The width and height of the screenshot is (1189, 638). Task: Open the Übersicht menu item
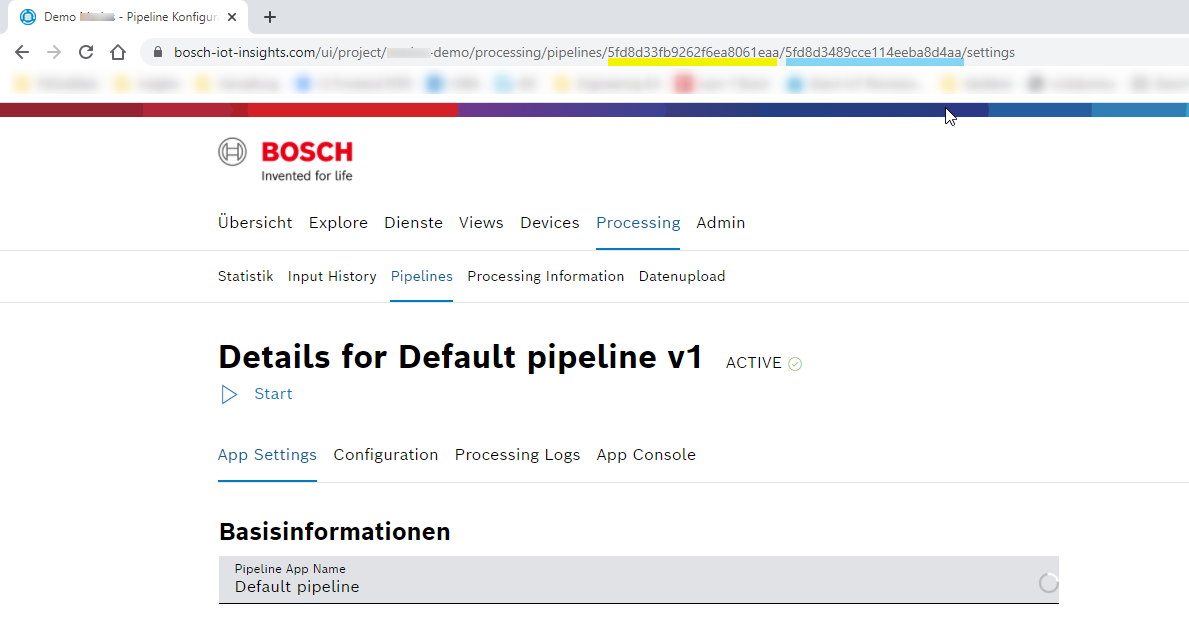(x=255, y=223)
